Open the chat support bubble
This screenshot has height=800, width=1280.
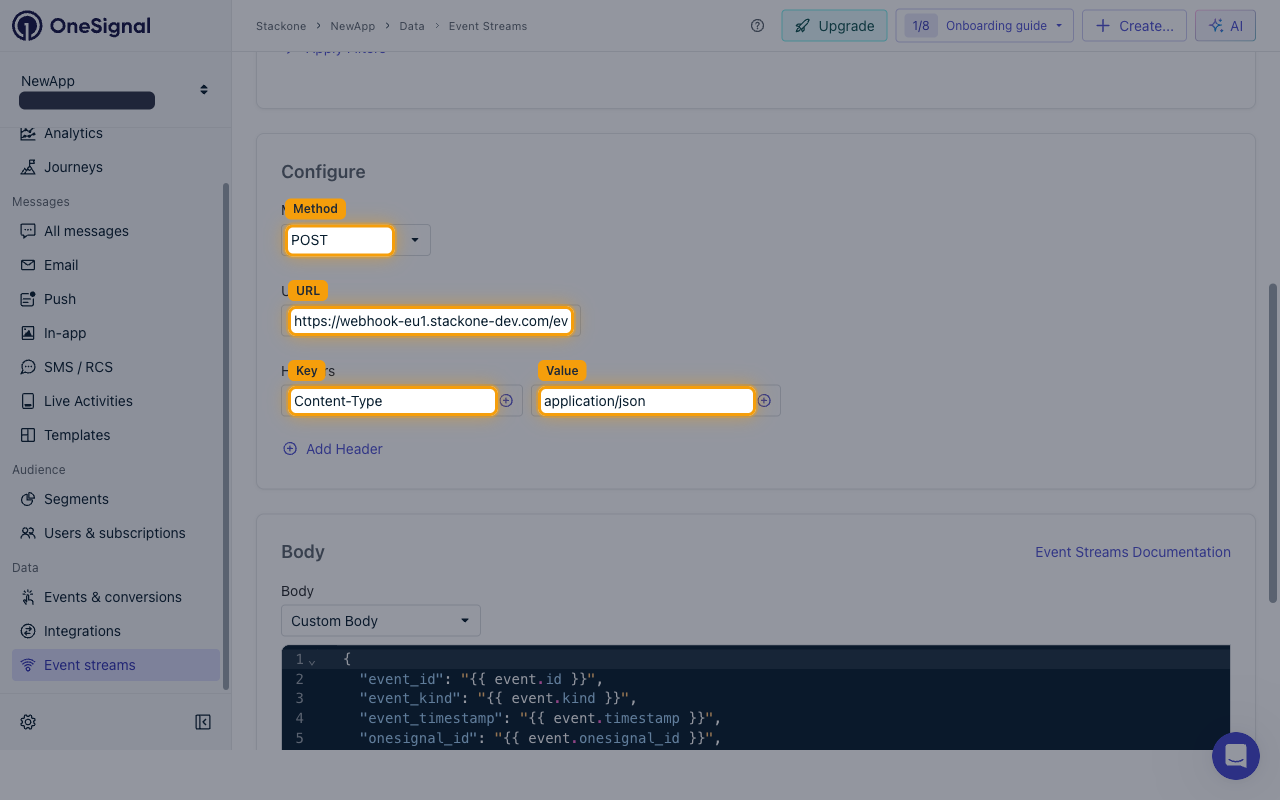(x=1236, y=756)
